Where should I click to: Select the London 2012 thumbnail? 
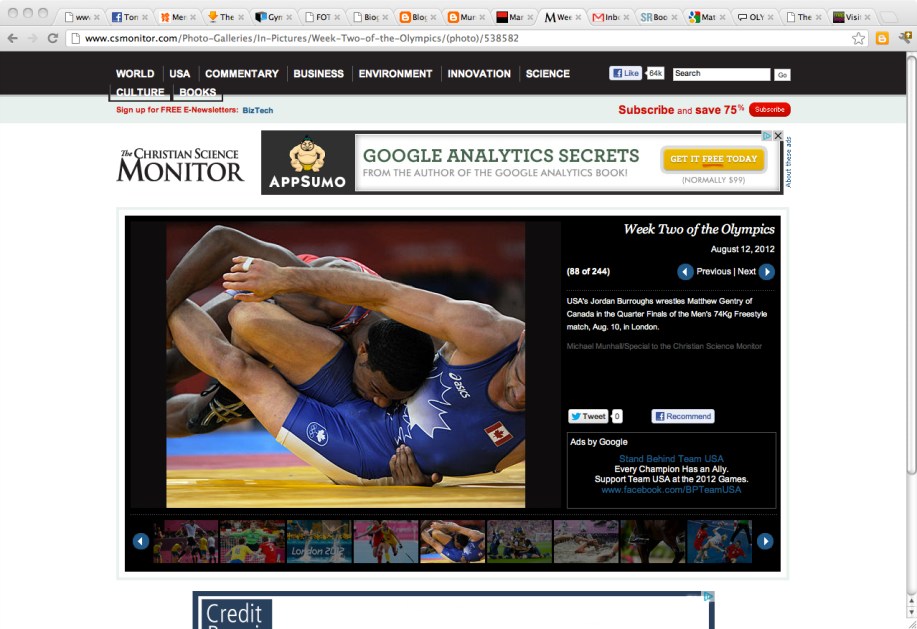pyautogui.click(x=319, y=541)
